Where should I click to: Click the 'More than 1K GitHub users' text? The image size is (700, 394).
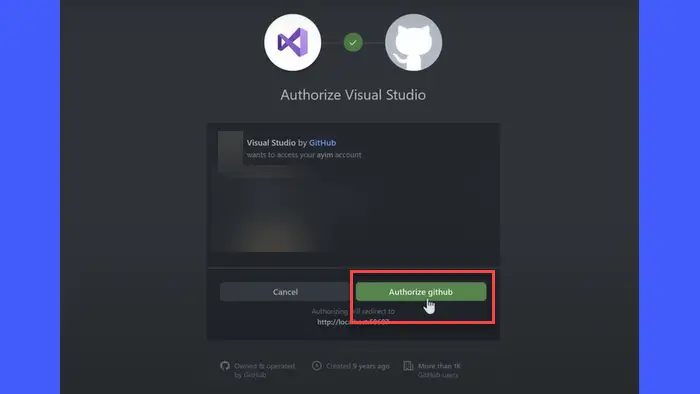(x=439, y=370)
